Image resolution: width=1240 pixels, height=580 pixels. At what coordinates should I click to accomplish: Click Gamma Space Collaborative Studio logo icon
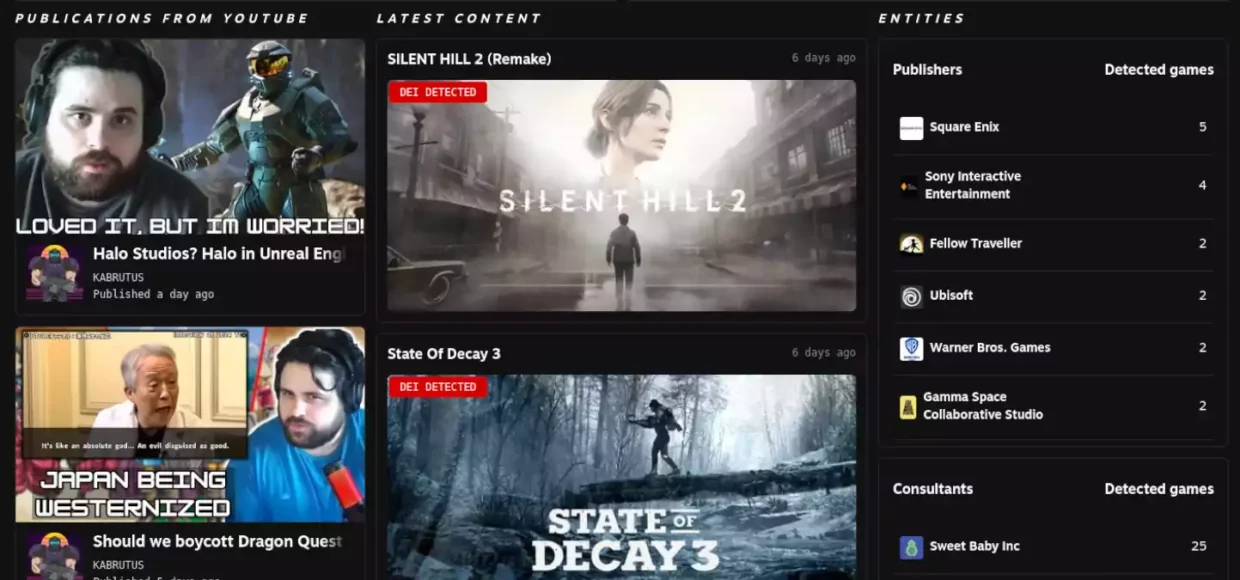[908, 406]
